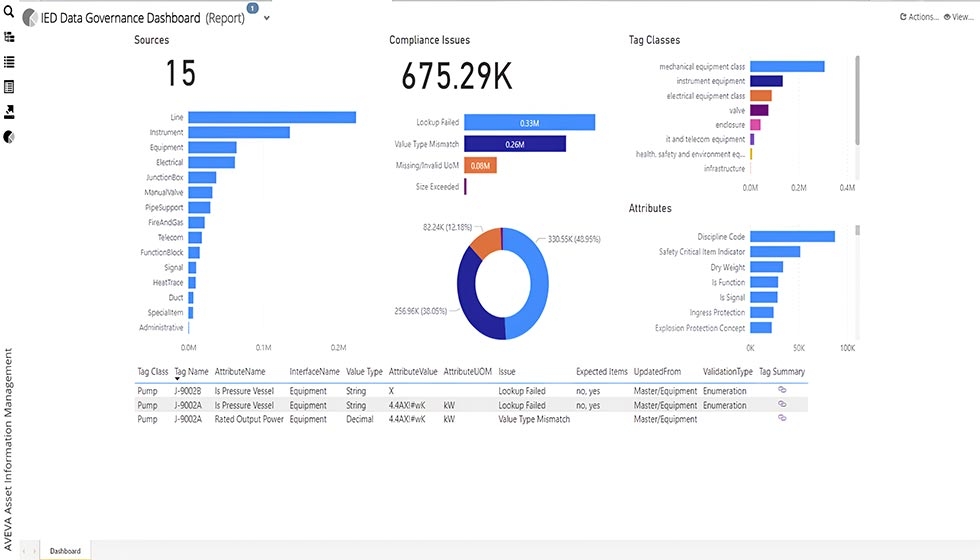Image resolution: width=980 pixels, height=560 pixels.
Task: Click the dashboard pie icon in sidebar
Action: [9, 136]
